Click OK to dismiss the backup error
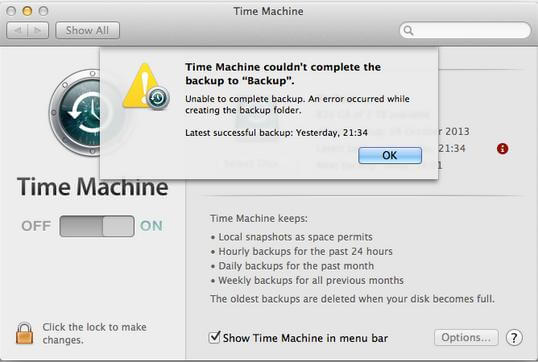This screenshot has height=362, width=538. (390, 155)
